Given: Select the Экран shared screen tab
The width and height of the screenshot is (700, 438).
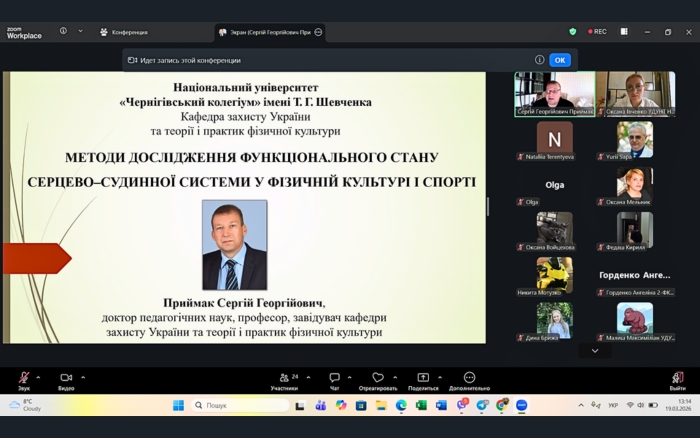Looking at the screenshot, I should [265, 32].
